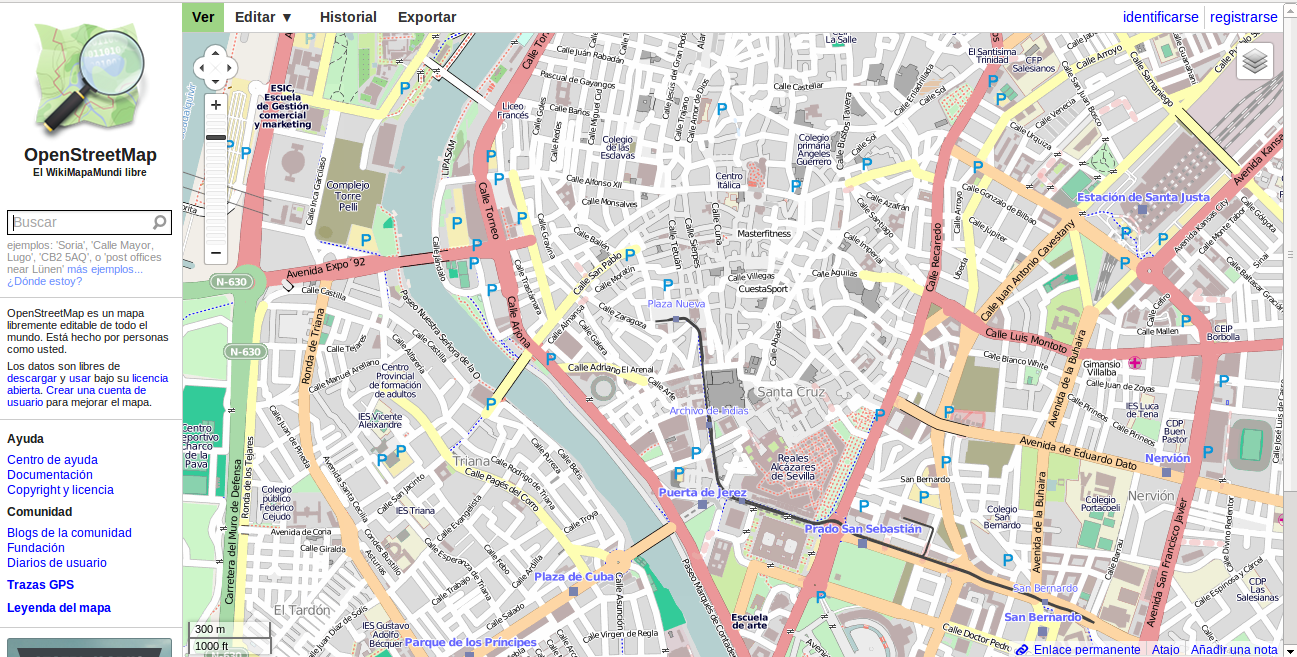Image resolution: width=1297 pixels, height=657 pixels.
Task: Open Leyenda del mapa
Action: point(59,608)
